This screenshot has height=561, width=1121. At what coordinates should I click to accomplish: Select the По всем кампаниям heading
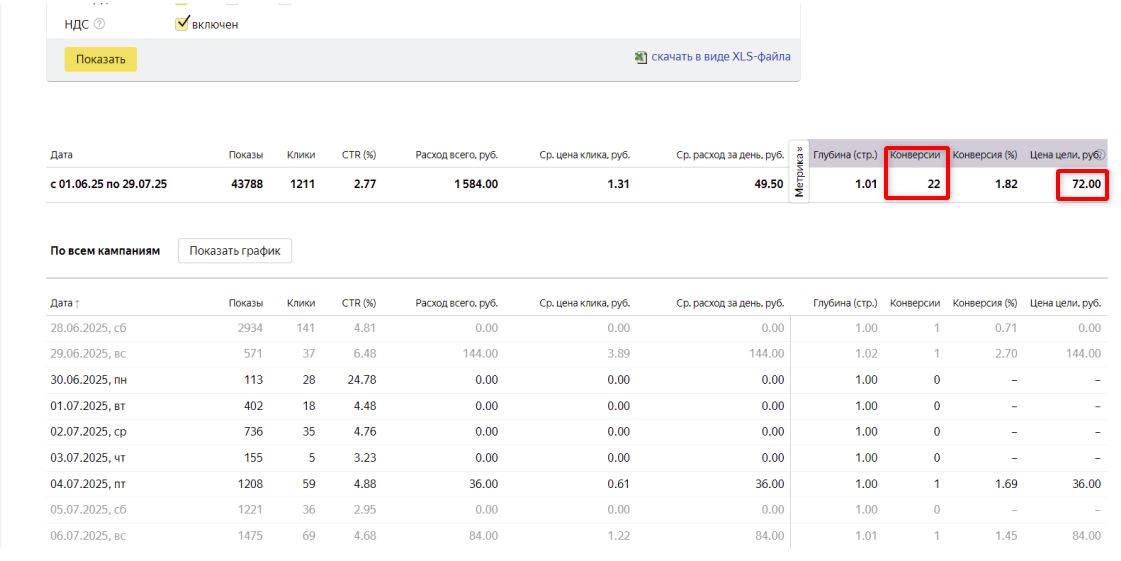tap(105, 251)
